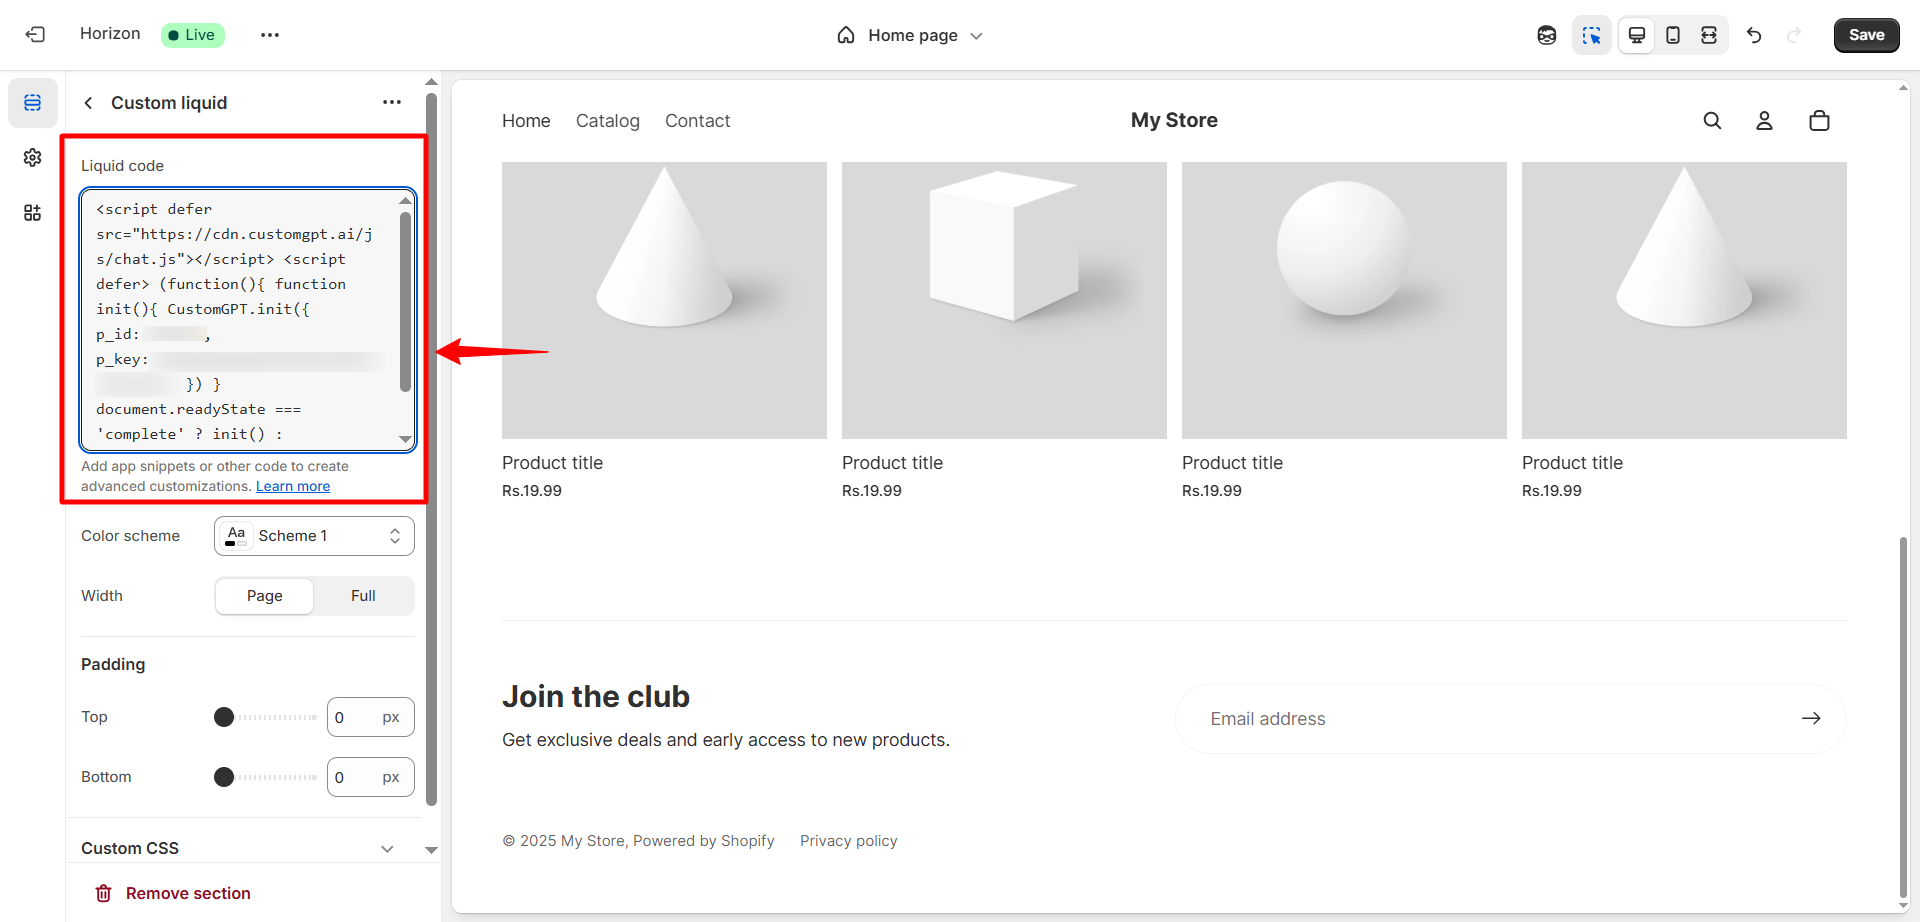Open the Sections sidebar icon
This screenshot has width=1920, height=922.
click(33, 103)
